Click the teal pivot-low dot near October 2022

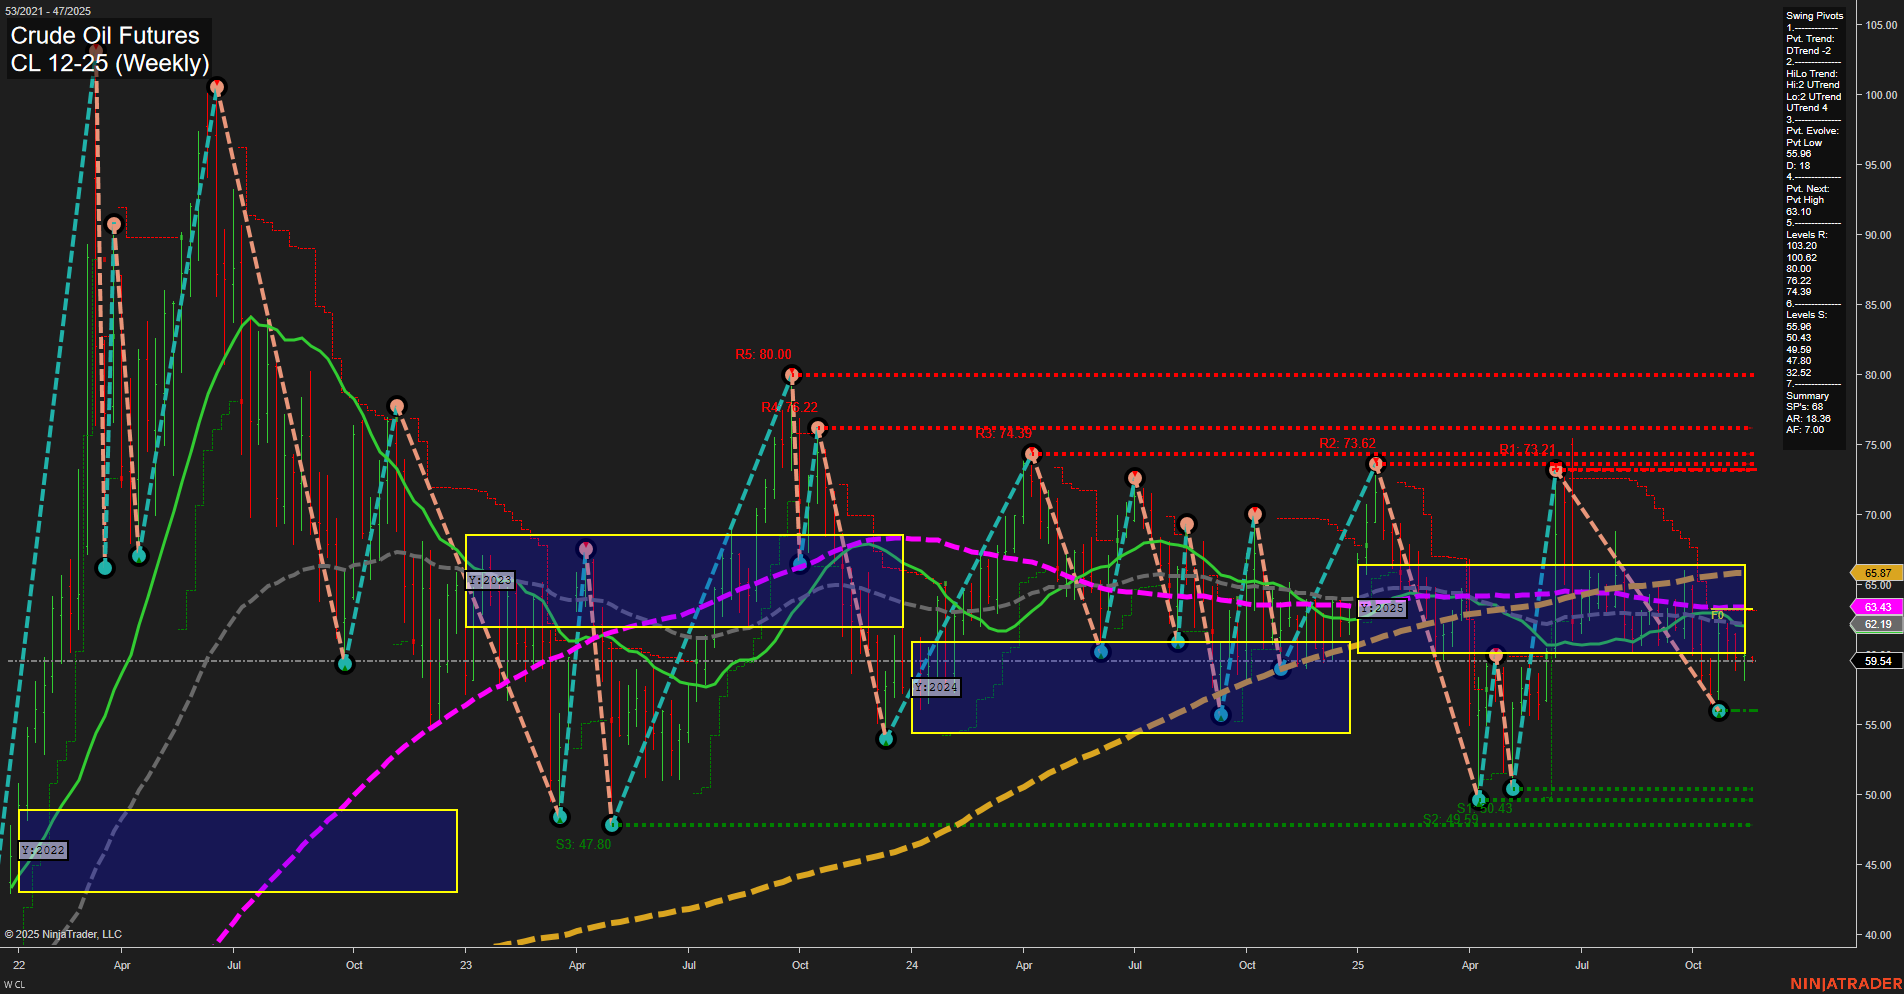(x=345, y=663)
